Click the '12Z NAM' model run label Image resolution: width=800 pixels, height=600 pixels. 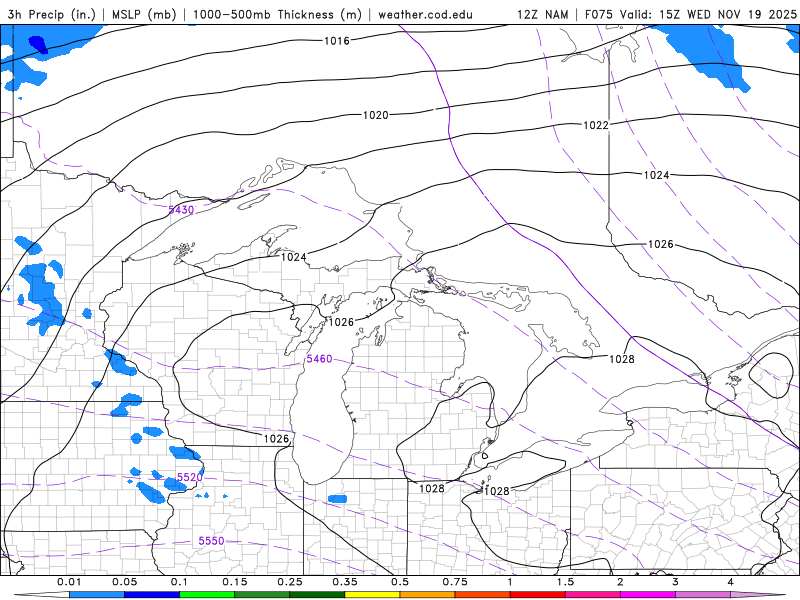(x=542, y=14)
